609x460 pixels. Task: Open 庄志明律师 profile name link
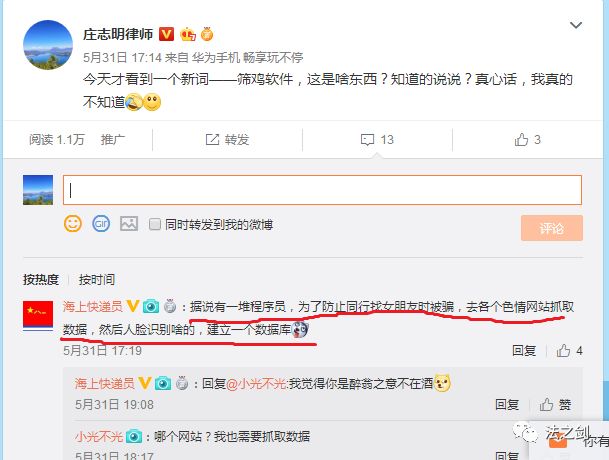[118, 34]
